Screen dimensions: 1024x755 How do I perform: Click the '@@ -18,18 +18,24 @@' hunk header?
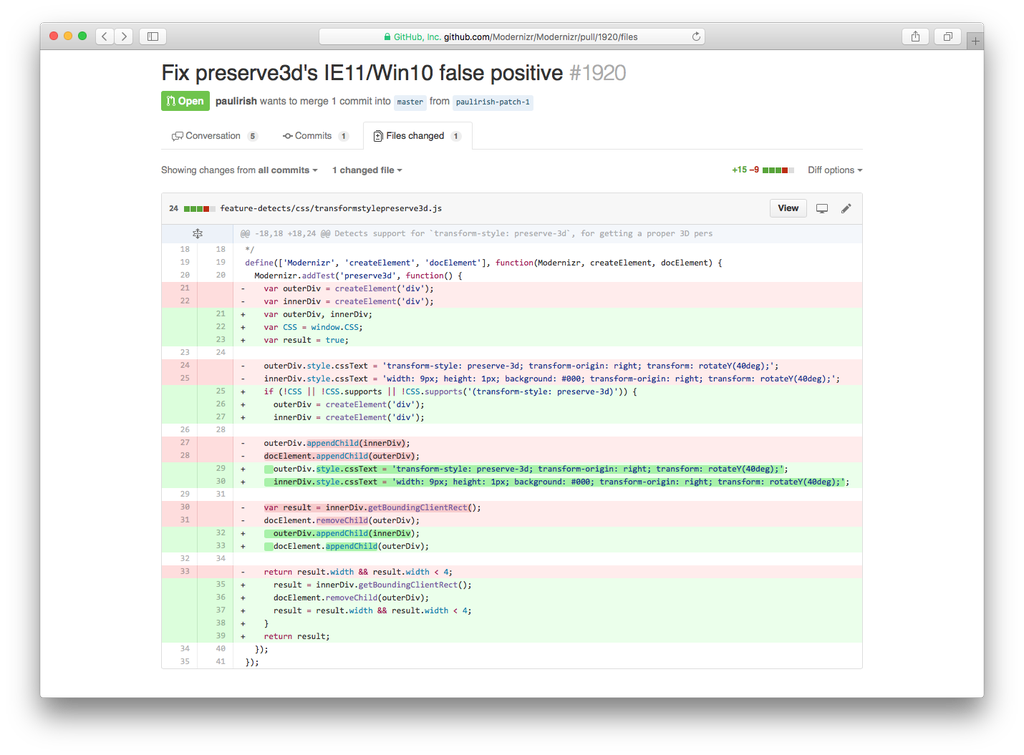coord(547,234)
